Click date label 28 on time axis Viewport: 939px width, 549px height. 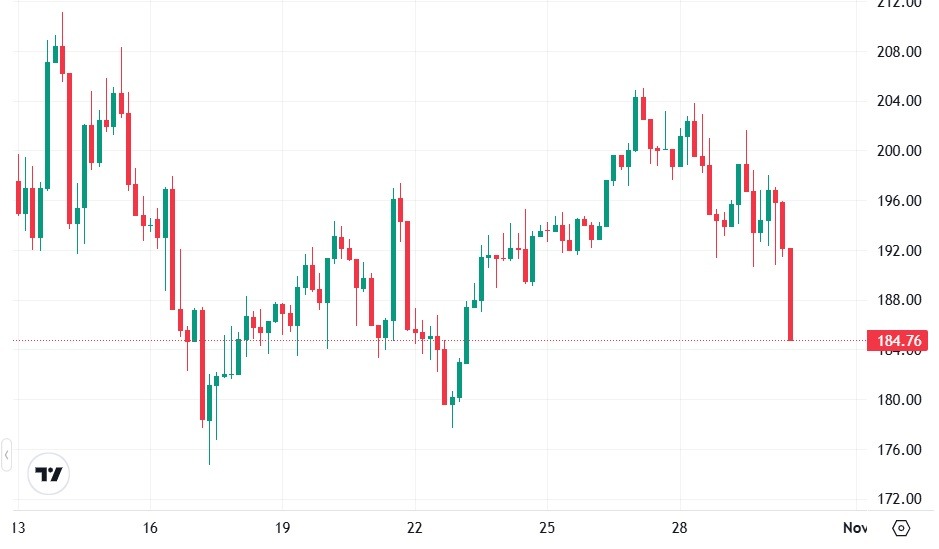pos(680,527)
